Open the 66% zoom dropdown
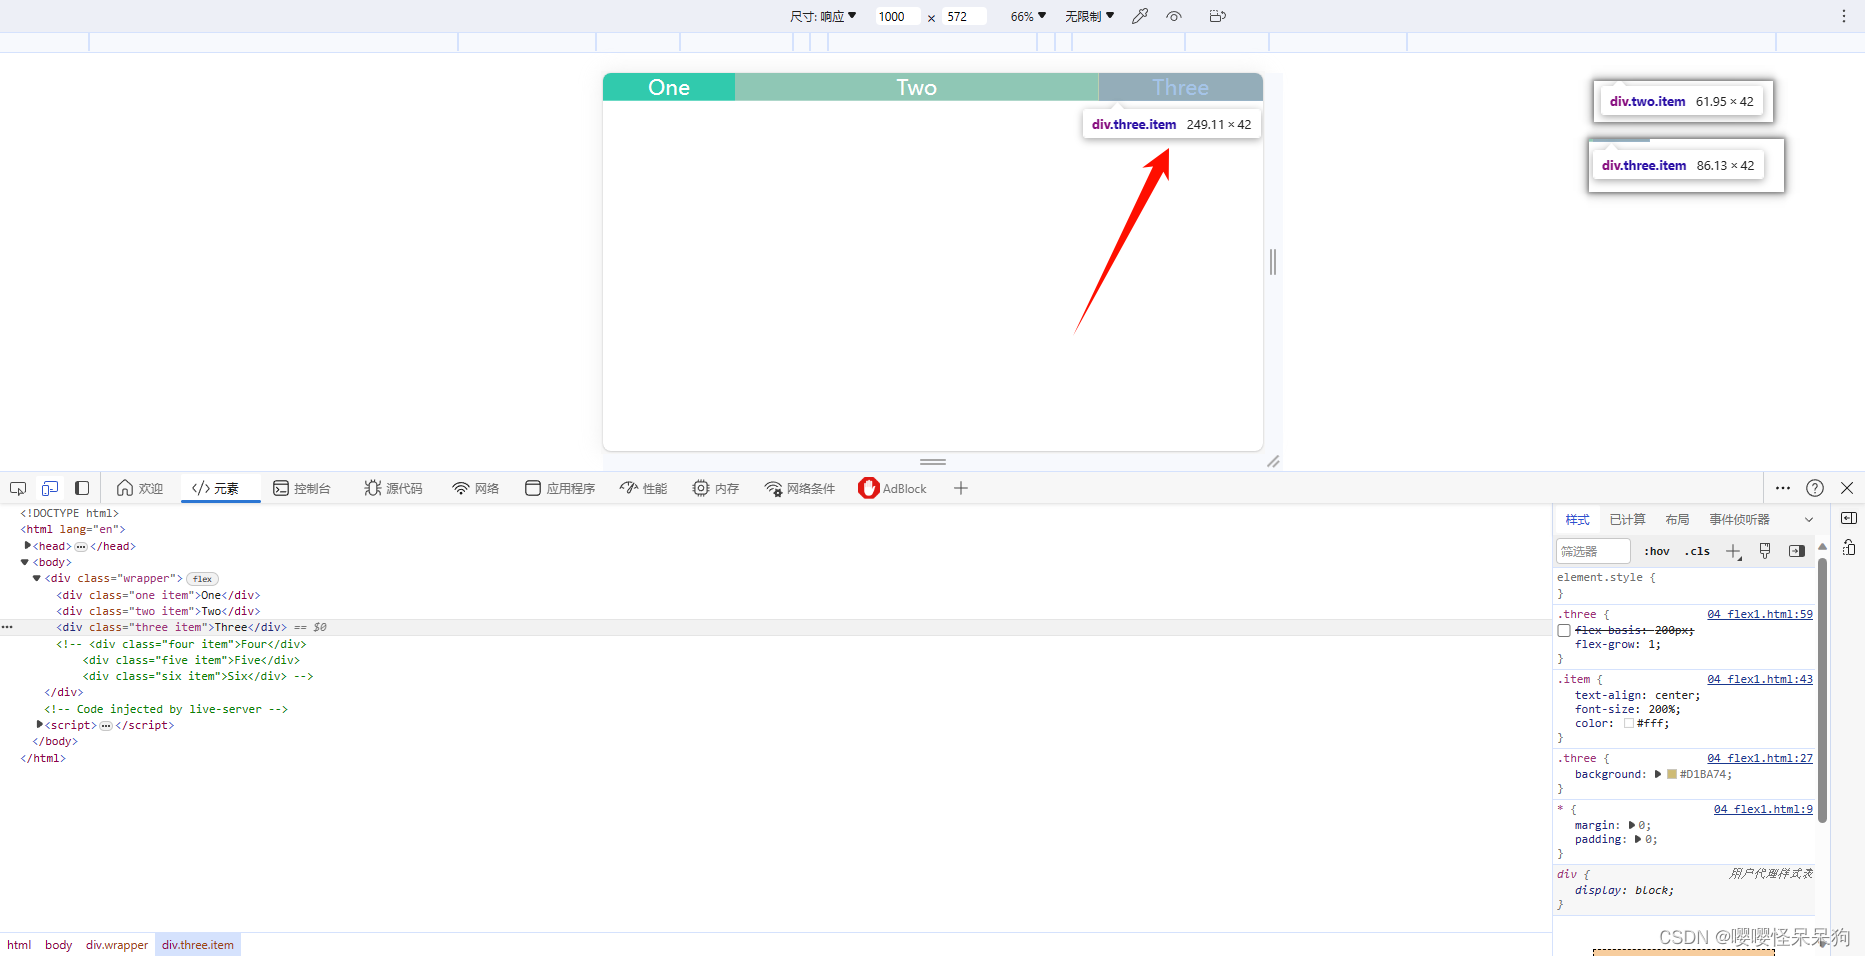This screenshot has width=1865, height=956. [1028, 16]
